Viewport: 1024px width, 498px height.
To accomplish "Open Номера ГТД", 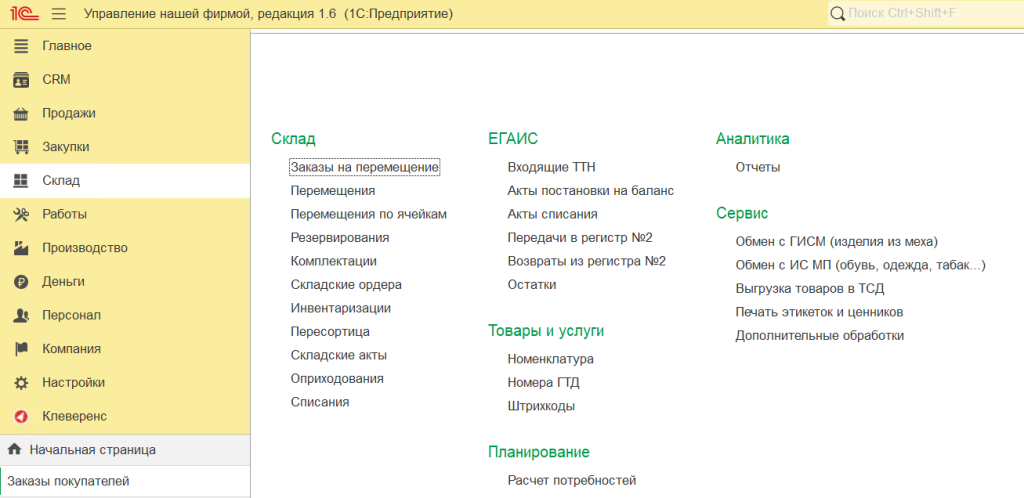I will pos(543,382).
